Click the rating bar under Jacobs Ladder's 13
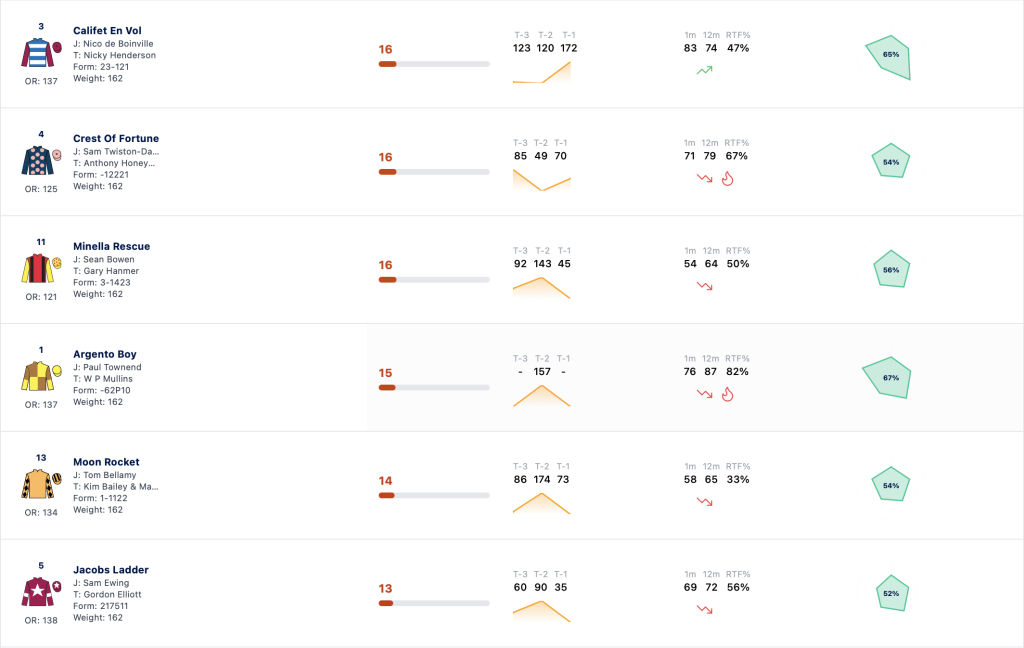The height and width of the screenshot is (648, 1024). coord(434,603)
